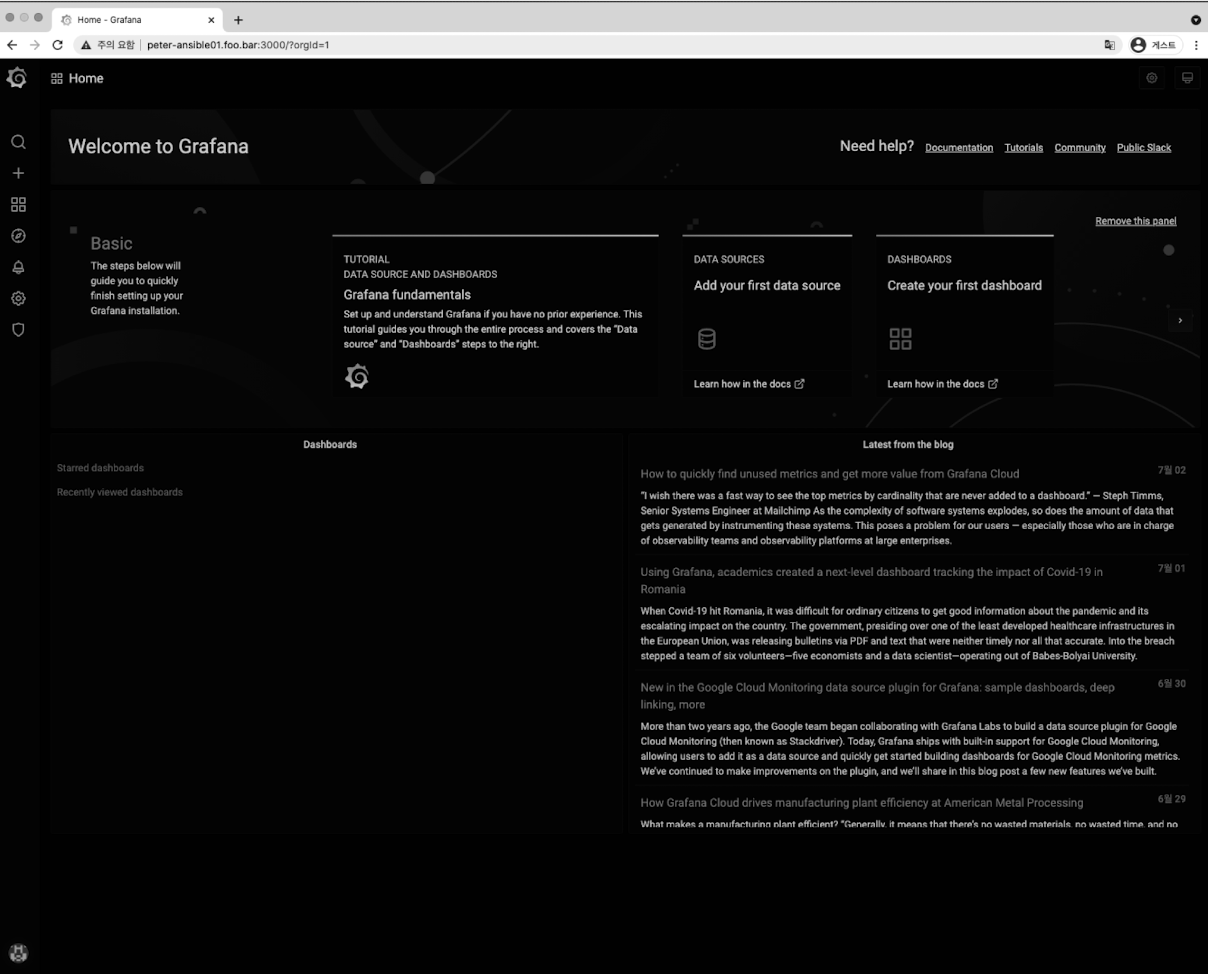Open dashboard settings gear at top right
Viewport: 1208px width, 974px height.
click(x=1152, y=78)
